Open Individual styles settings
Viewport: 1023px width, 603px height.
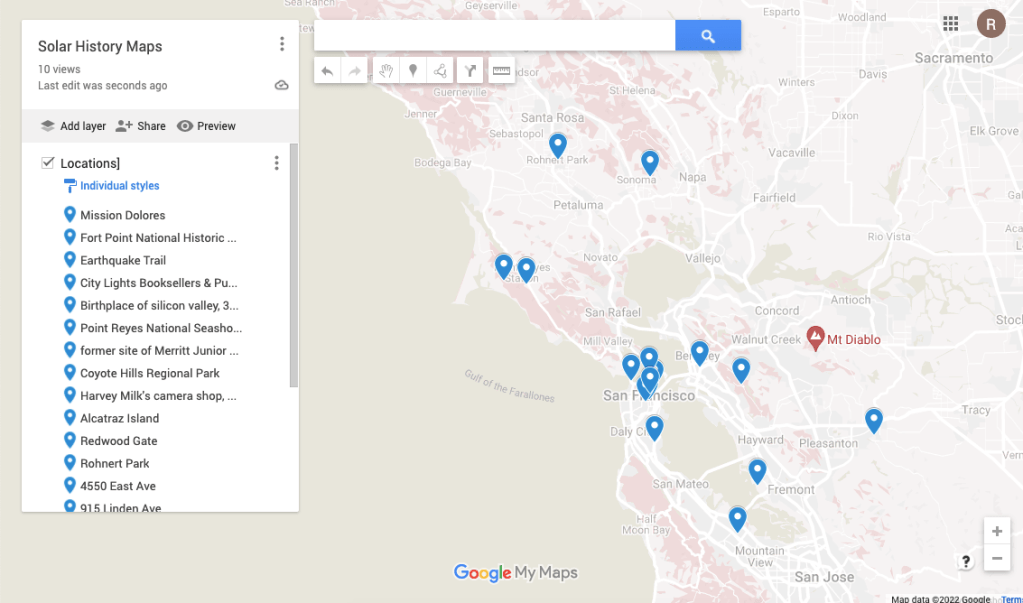click(x=119, y=186)
